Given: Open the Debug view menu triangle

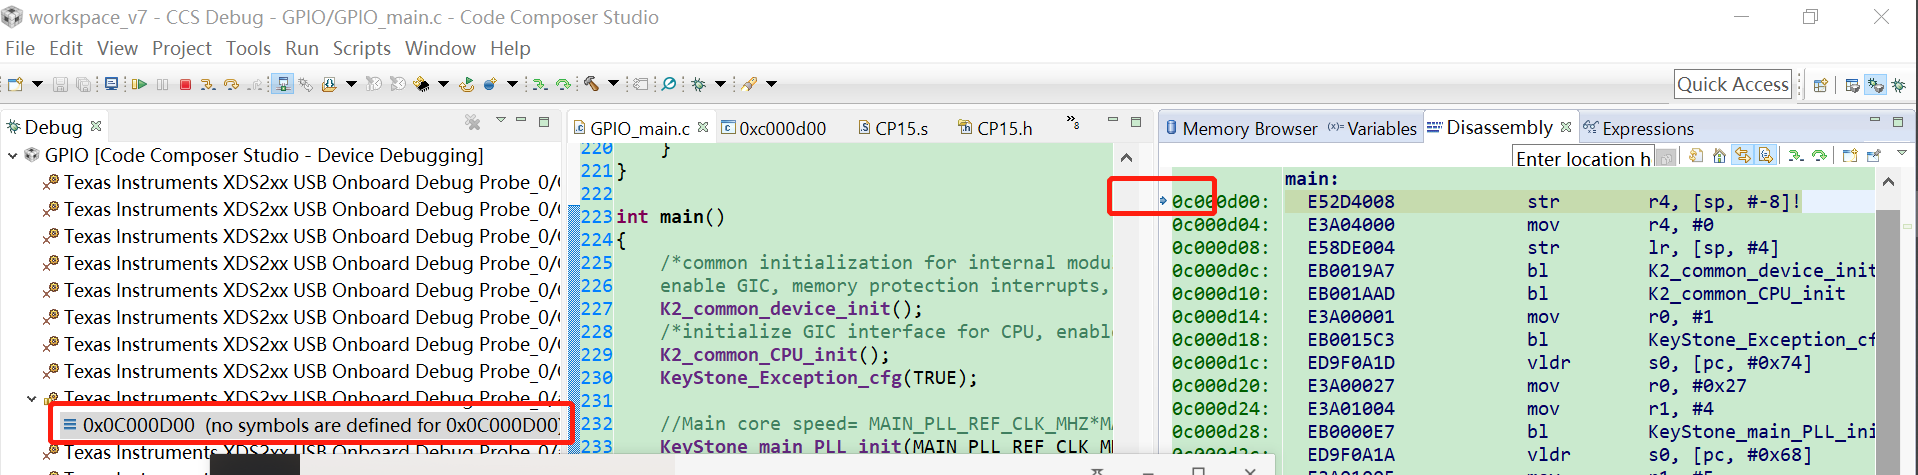Looking at the screenshot, I should [501, 120].
